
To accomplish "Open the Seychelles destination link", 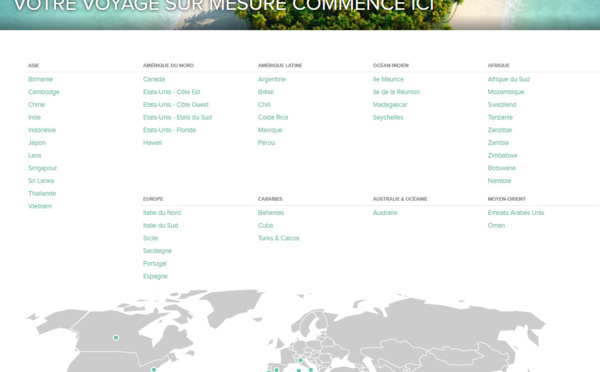I will coord(388,117).
